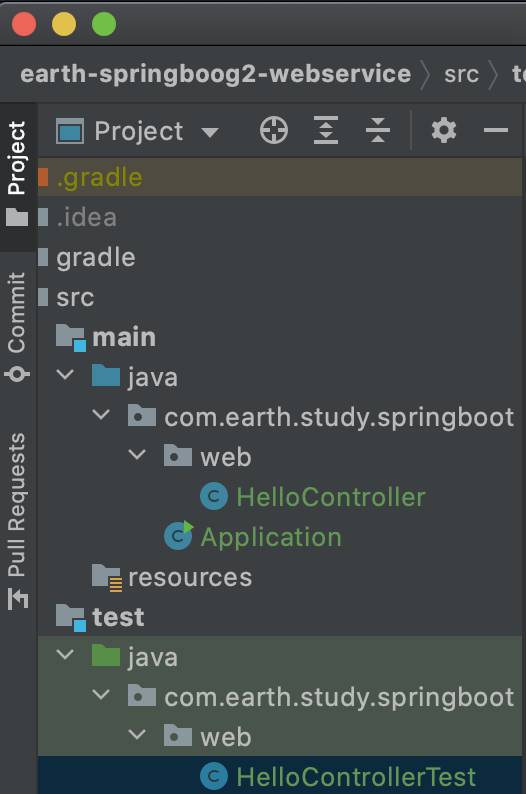
Task: Click the resources folder icon
Action: [x=107, y=577]
